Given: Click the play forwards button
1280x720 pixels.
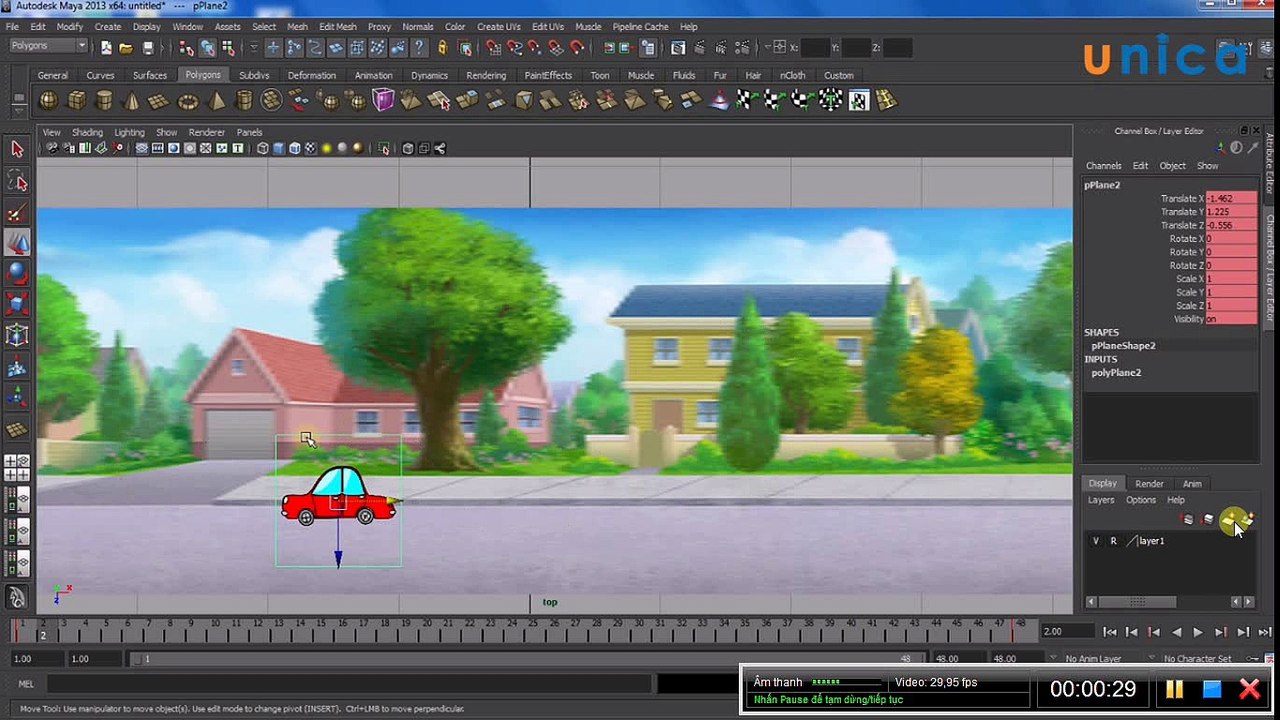Looking at the screenshot, I should [x=1198, y=632].
